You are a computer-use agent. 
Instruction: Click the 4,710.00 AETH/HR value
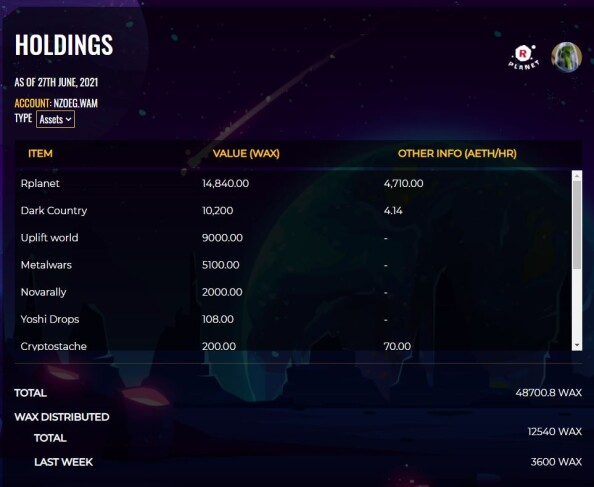[403, 183]
